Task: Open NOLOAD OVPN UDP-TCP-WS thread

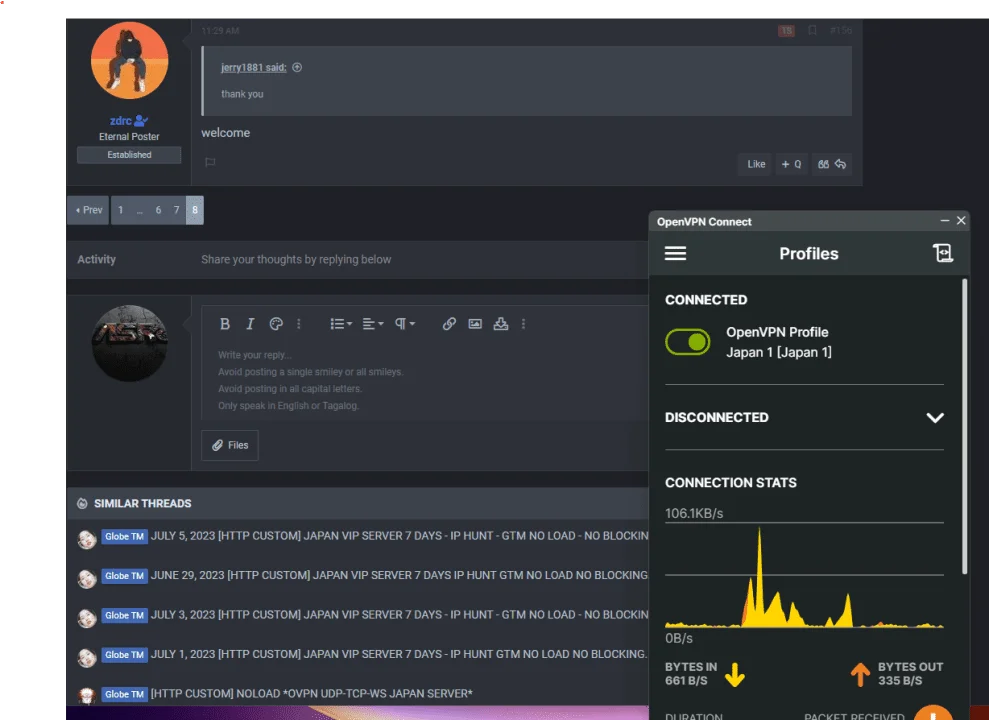Action: click(x=312, y=694)
